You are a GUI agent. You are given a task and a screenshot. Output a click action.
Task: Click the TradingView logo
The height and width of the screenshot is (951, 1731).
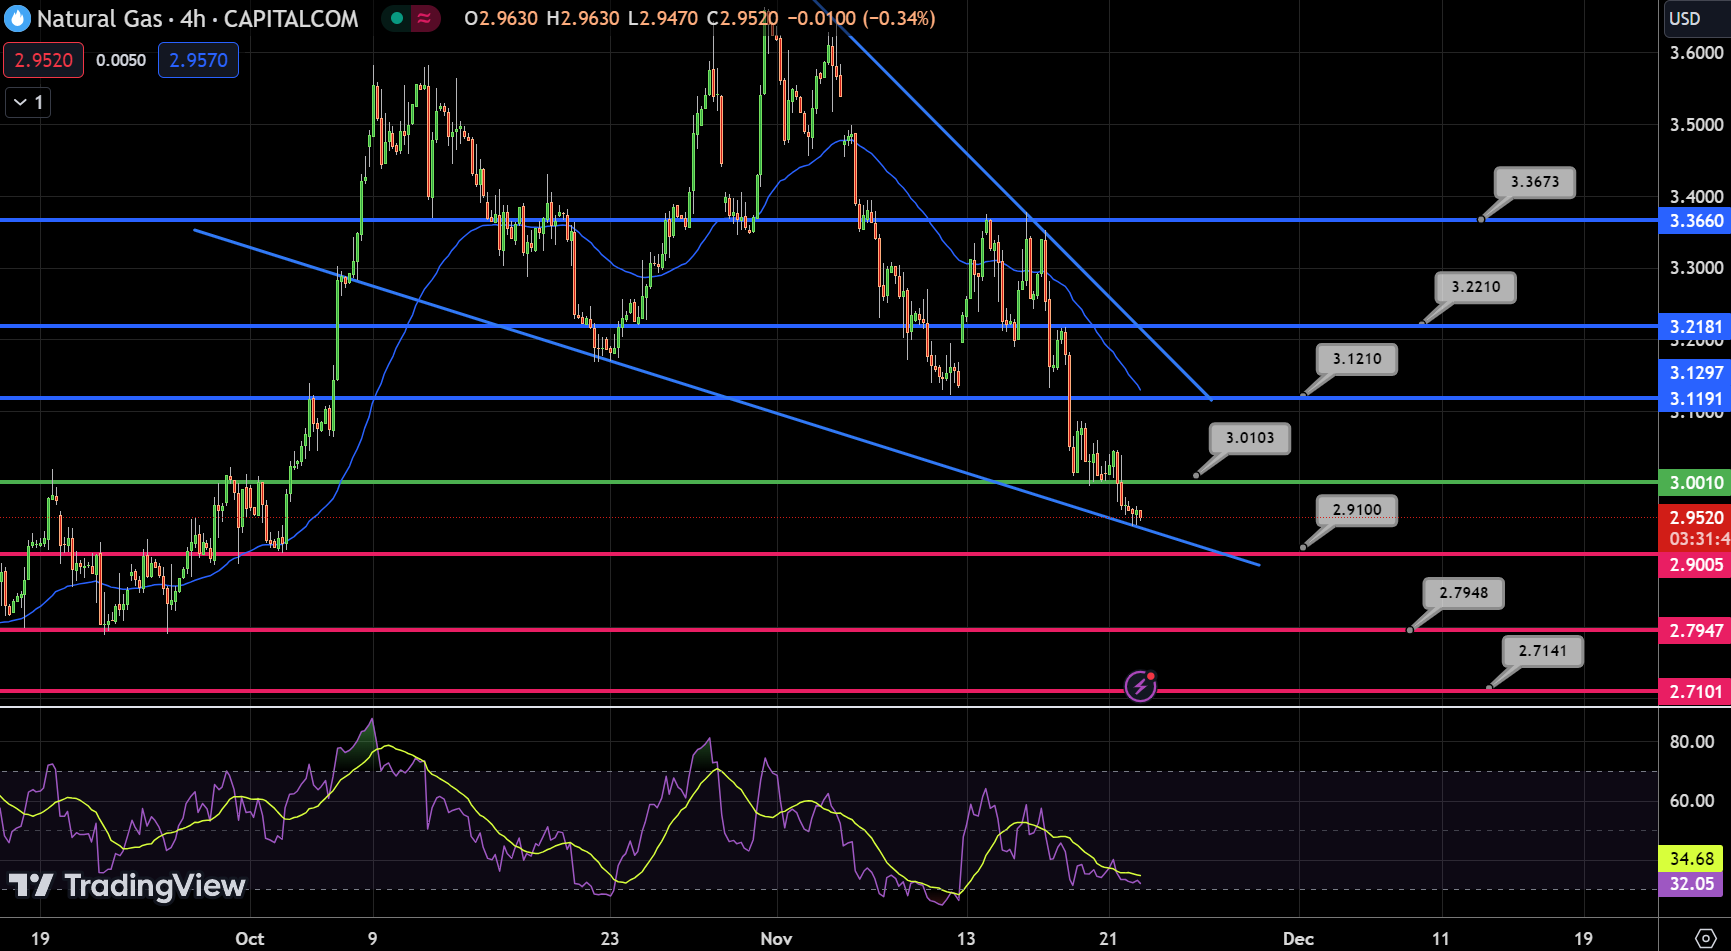click(127, 885)
